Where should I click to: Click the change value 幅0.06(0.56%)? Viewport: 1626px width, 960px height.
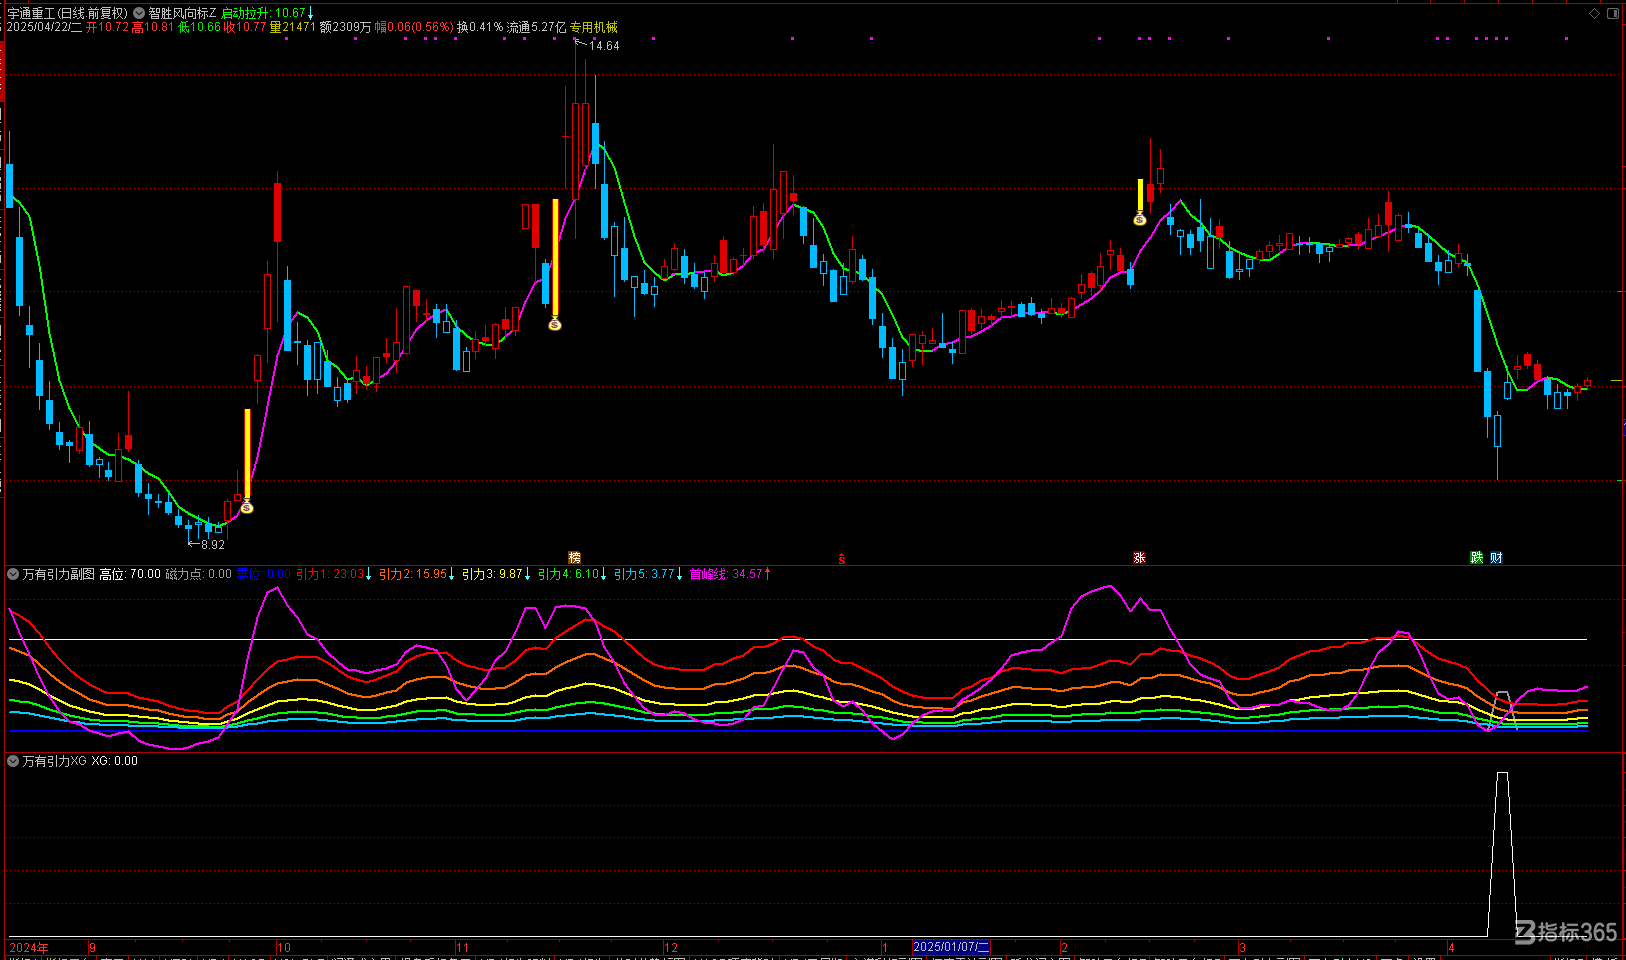point(414,27)
